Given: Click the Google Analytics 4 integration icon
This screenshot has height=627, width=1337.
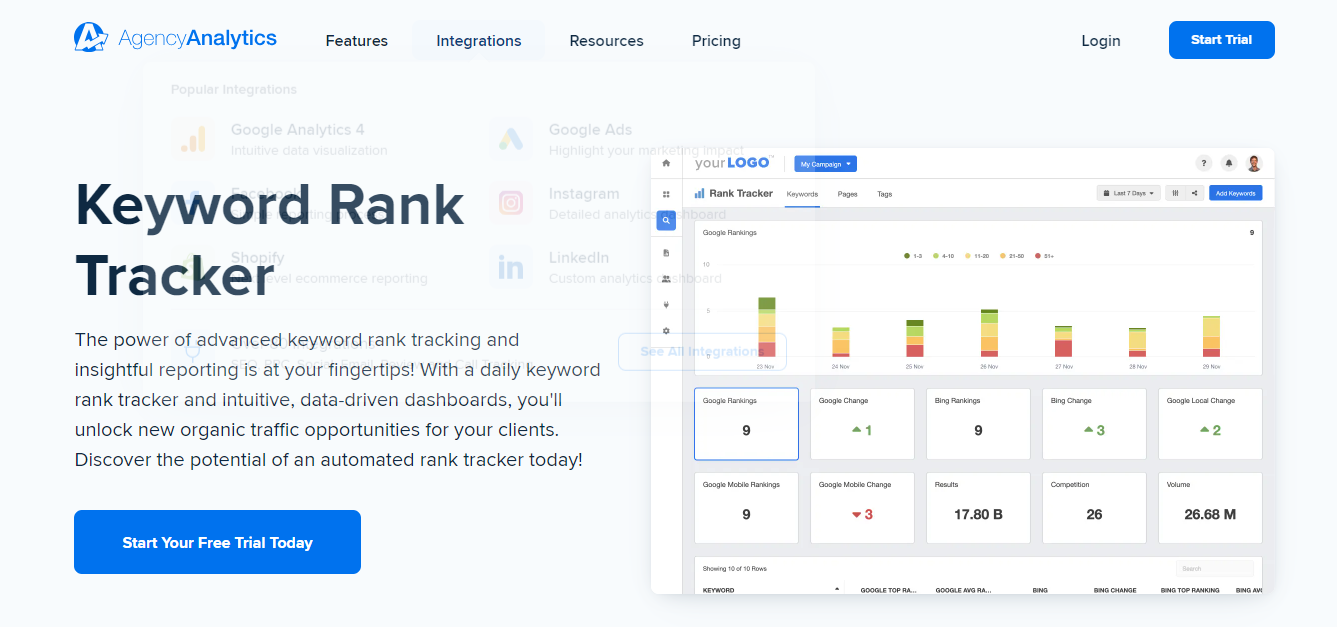Looking at the screenshot, I should tap(192, 139).
